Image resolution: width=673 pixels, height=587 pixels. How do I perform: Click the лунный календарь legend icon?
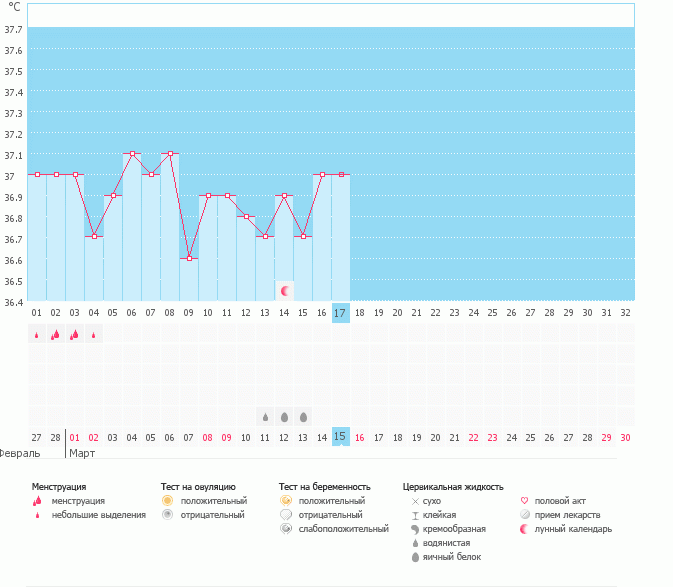(x=524, y=529)
